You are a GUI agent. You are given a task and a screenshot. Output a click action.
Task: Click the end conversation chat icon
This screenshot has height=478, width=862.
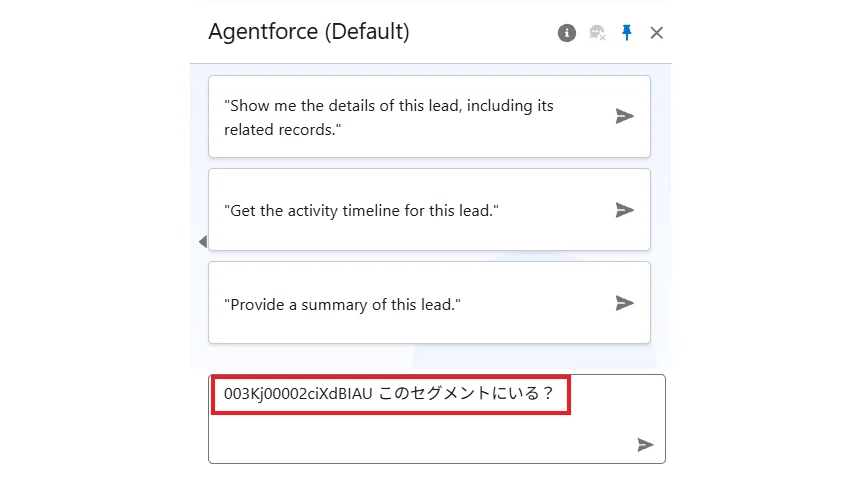pos(597,33)
